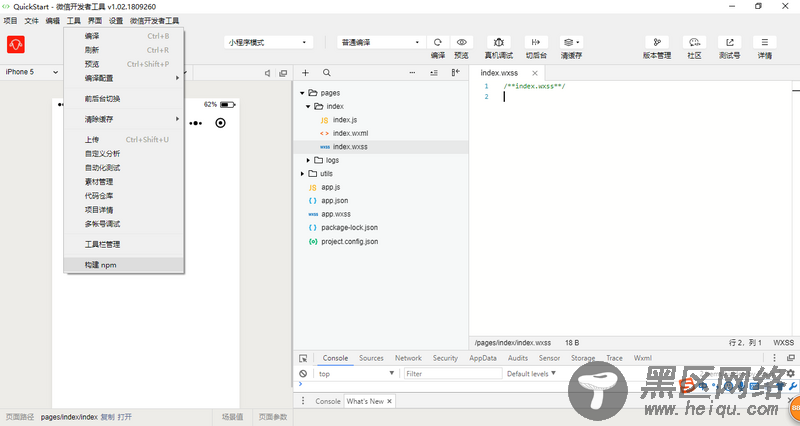Undock the debugger panel icon

tap(791, 358)
